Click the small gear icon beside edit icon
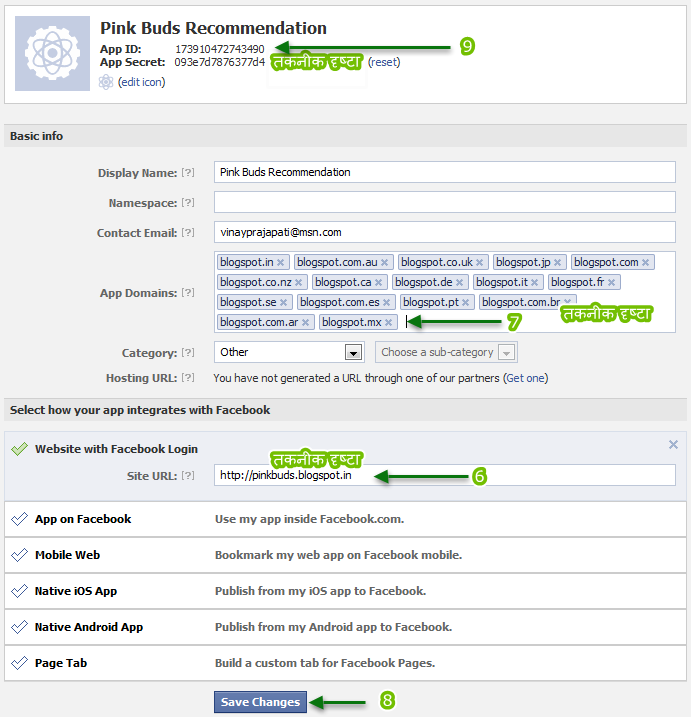The width and height of the screenshot is (691, 717). [106, 82]
